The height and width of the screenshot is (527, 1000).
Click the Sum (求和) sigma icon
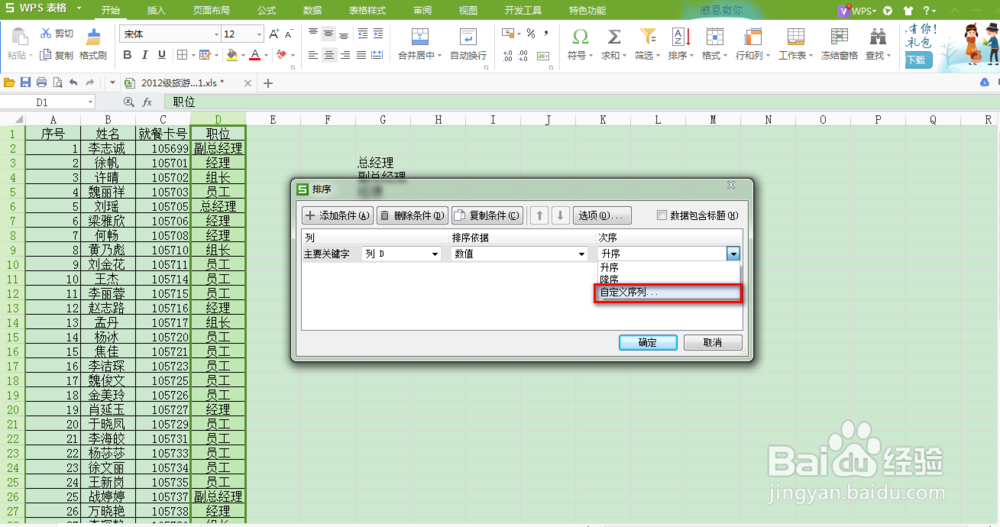click(x=614, y=36)
